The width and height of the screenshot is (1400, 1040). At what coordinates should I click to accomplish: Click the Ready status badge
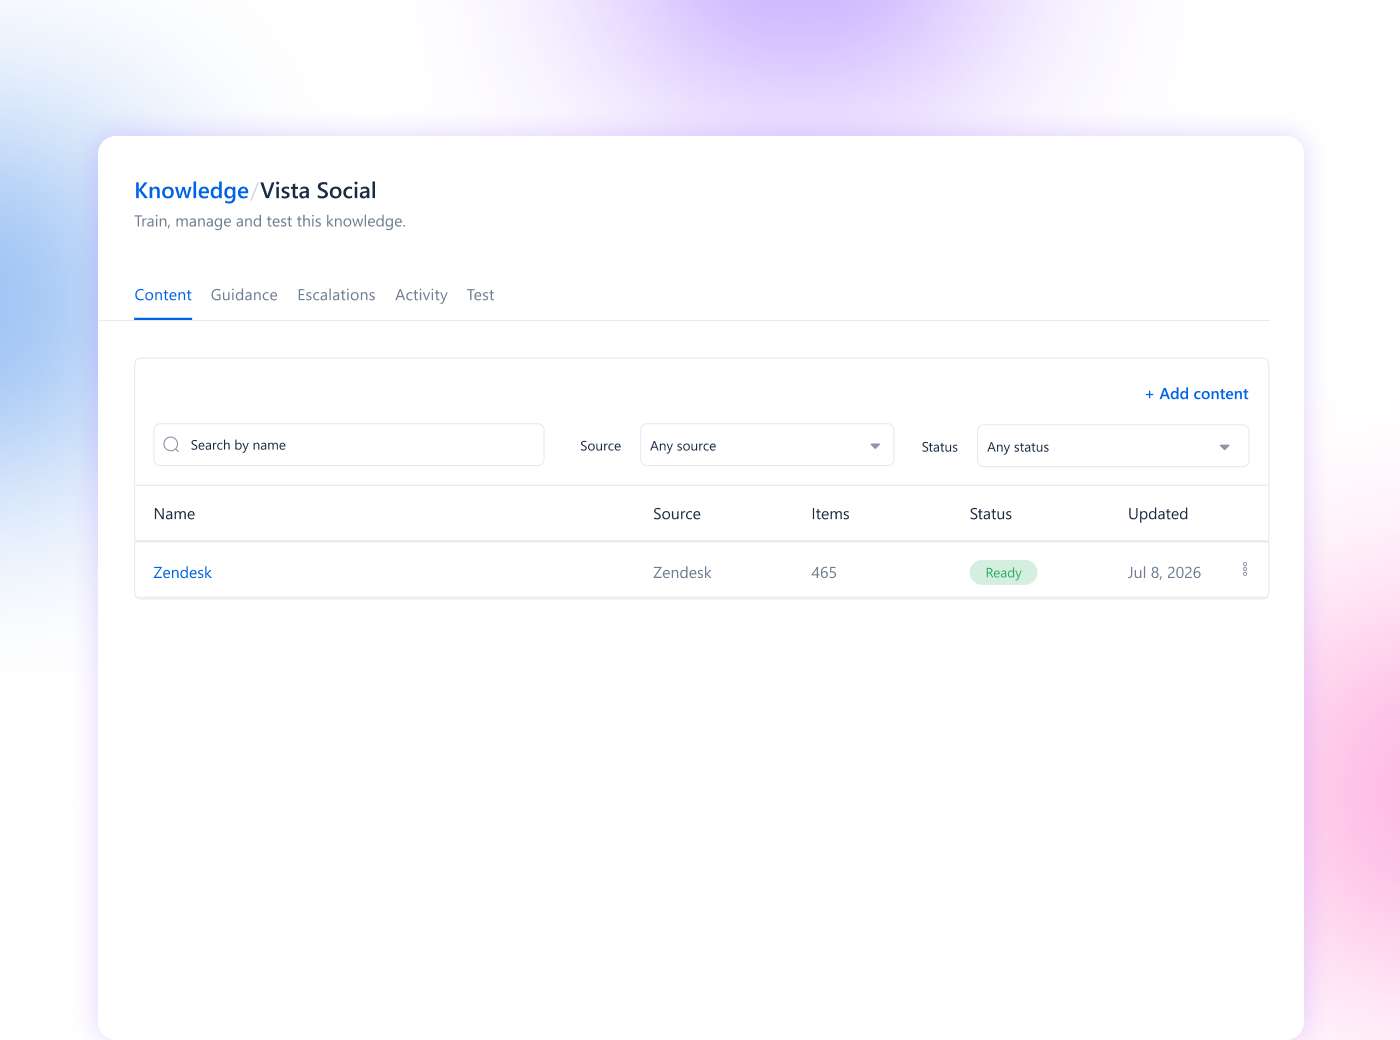click(1003, 572)
